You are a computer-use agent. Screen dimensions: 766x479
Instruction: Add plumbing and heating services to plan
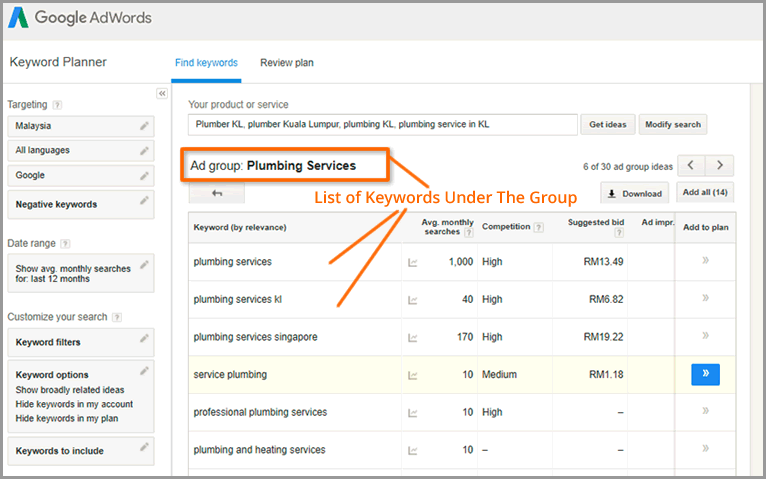point(705,448)
